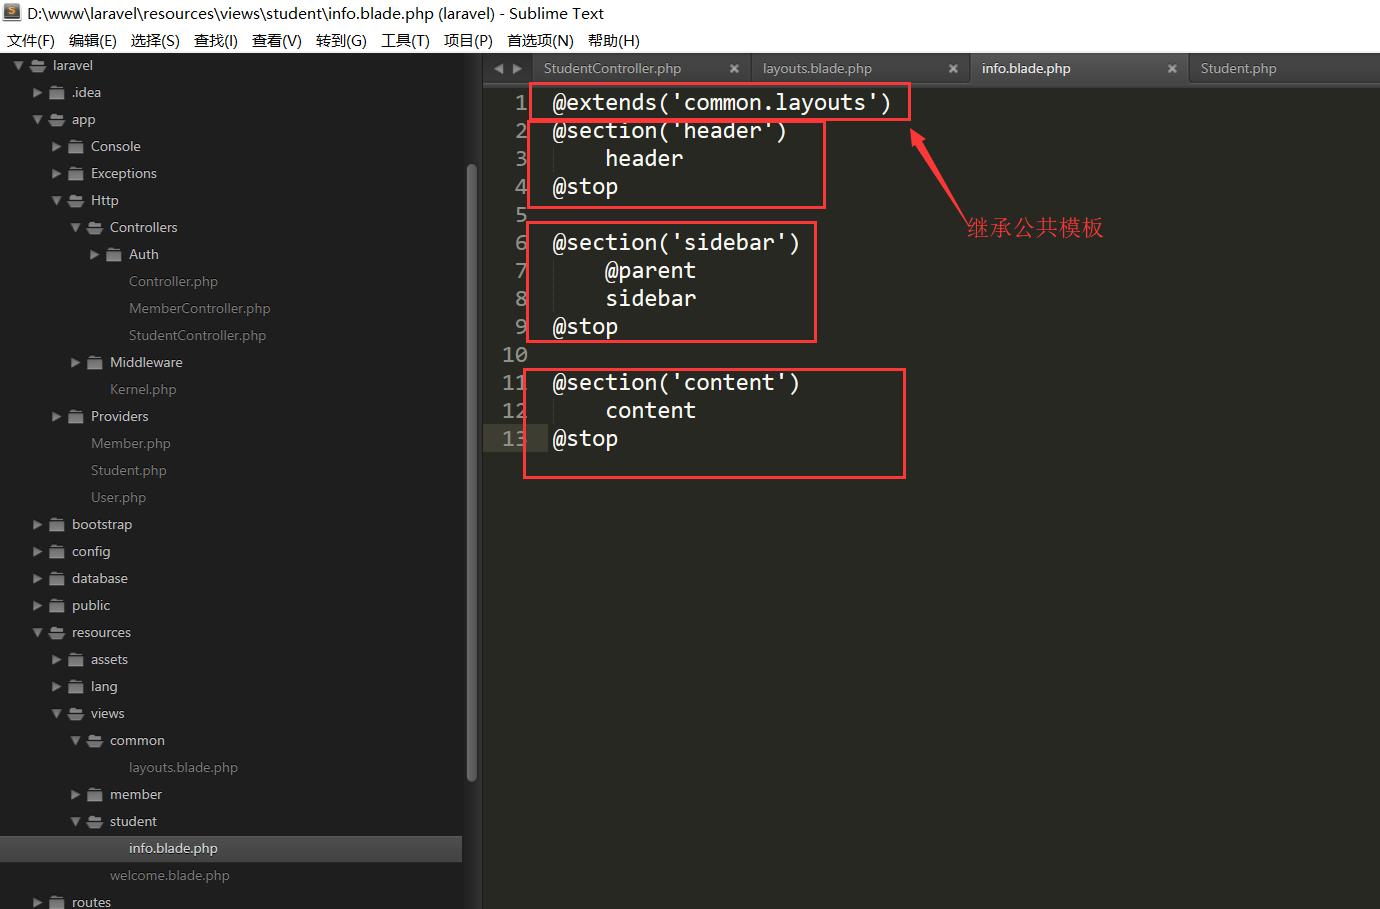Screen dimensions: 1380x909
Task: Click the sidebar vertical scrollbar
Action: 472,472
